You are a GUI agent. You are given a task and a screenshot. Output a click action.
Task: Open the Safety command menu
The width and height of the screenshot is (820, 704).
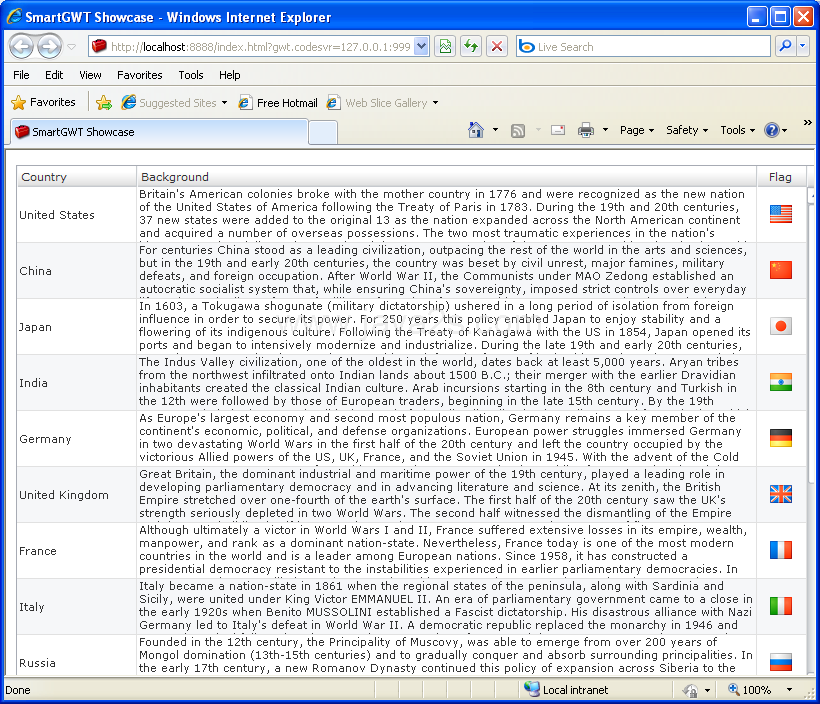pos(687,130)
